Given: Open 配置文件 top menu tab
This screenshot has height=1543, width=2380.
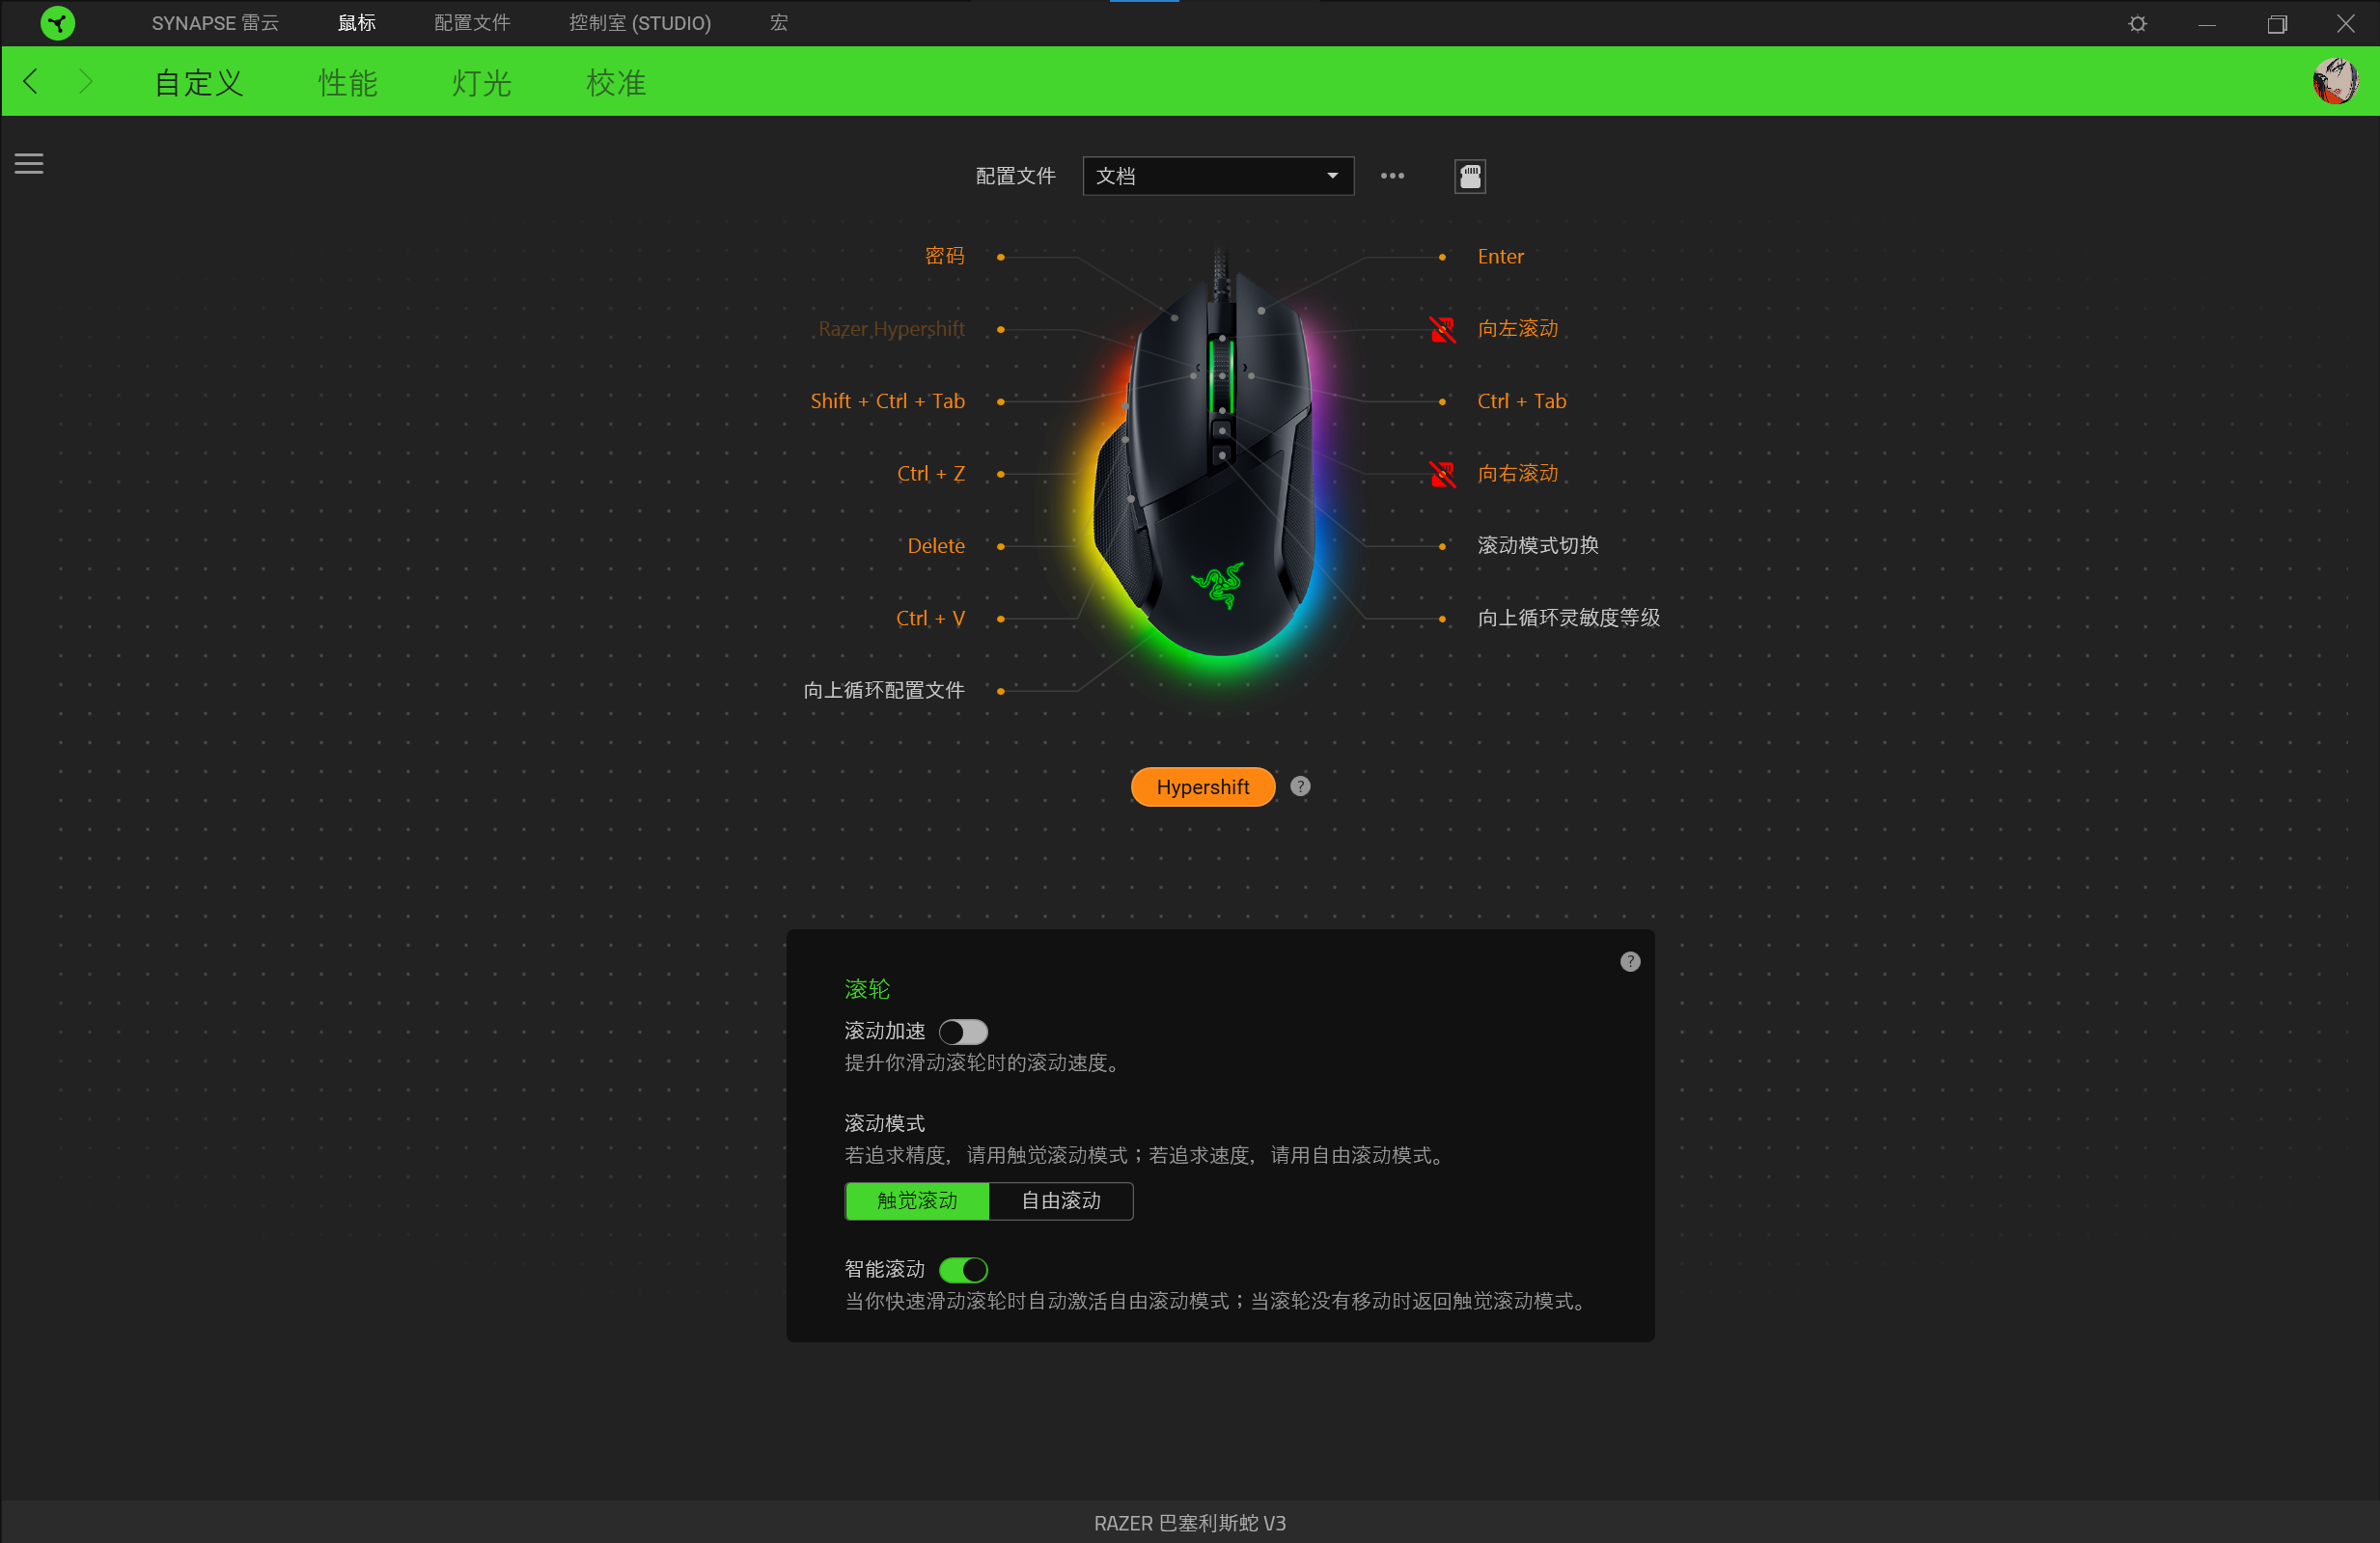Looking at the screenshot, I should pyautogui.click(x=472, y=23).
